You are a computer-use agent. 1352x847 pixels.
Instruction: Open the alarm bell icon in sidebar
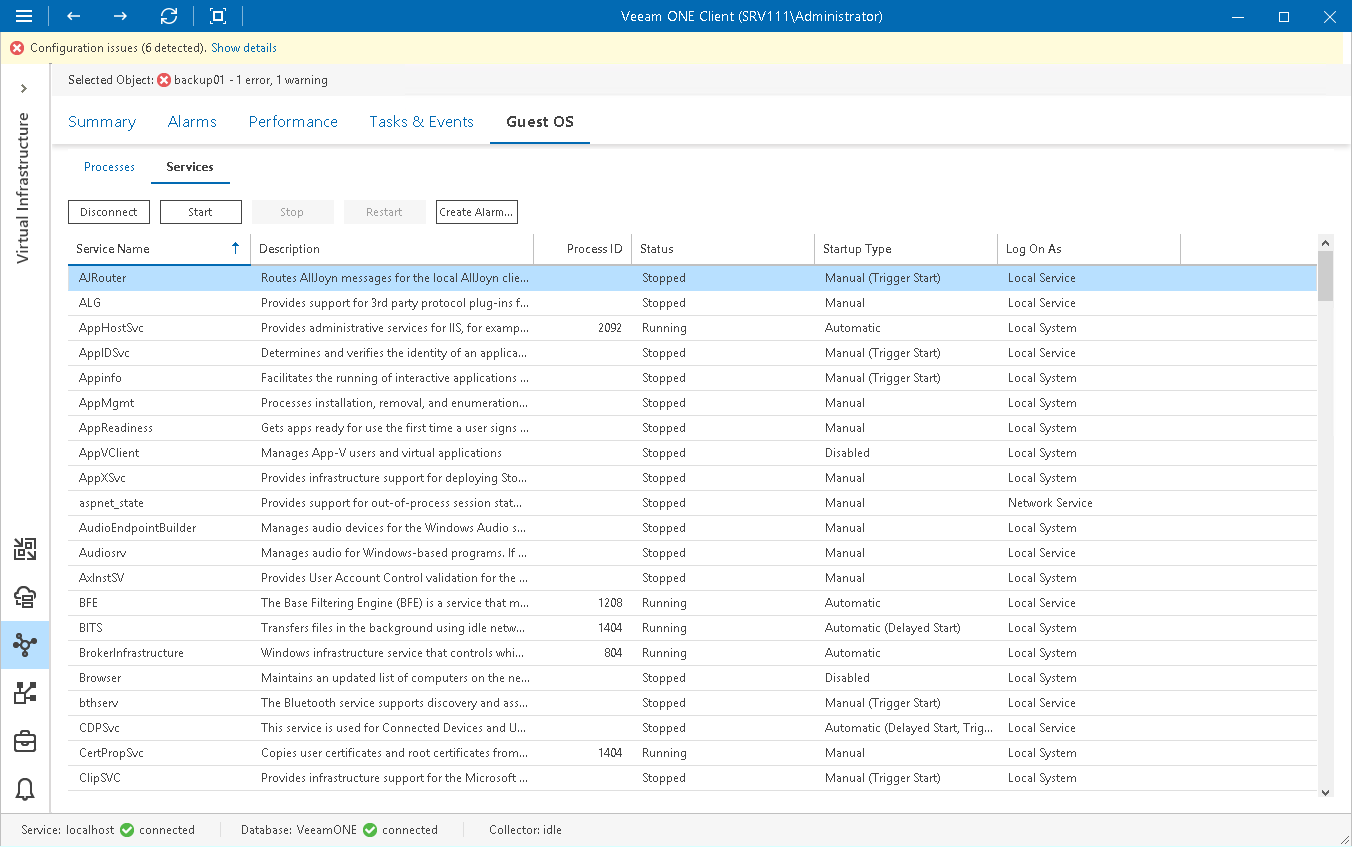[x=25, y=789]
